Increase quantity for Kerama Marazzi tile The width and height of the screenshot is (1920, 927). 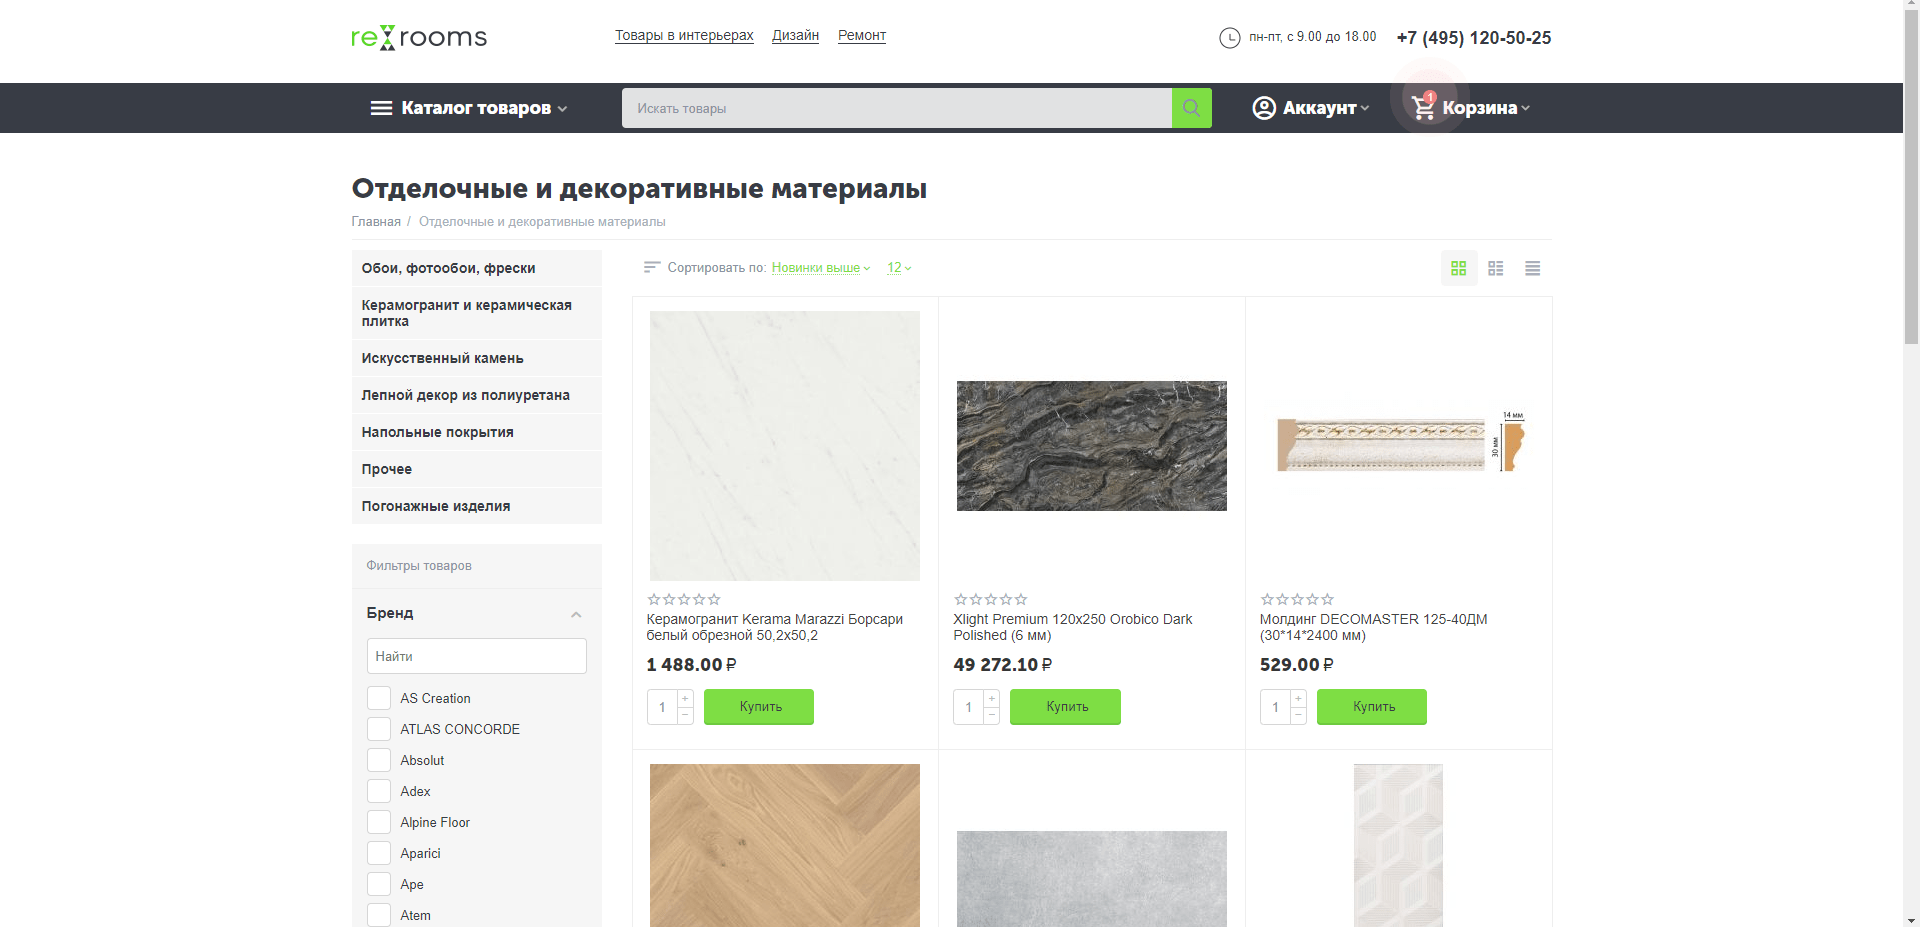(x=685, y=699)
